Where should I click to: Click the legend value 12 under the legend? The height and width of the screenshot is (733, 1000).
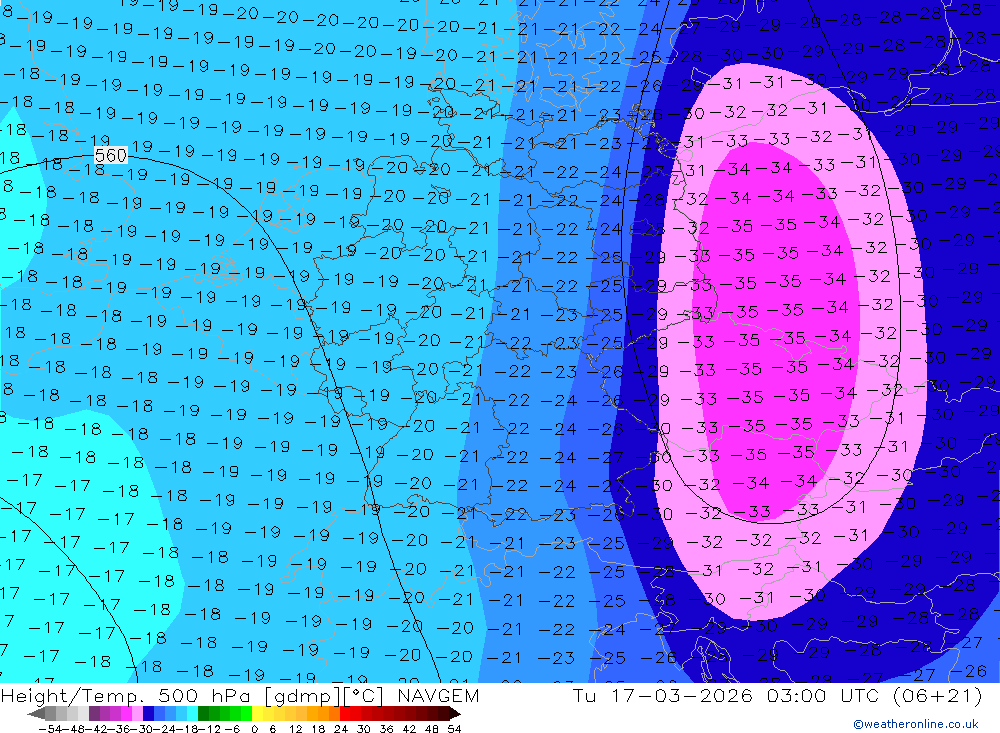(x=295, y=729)
